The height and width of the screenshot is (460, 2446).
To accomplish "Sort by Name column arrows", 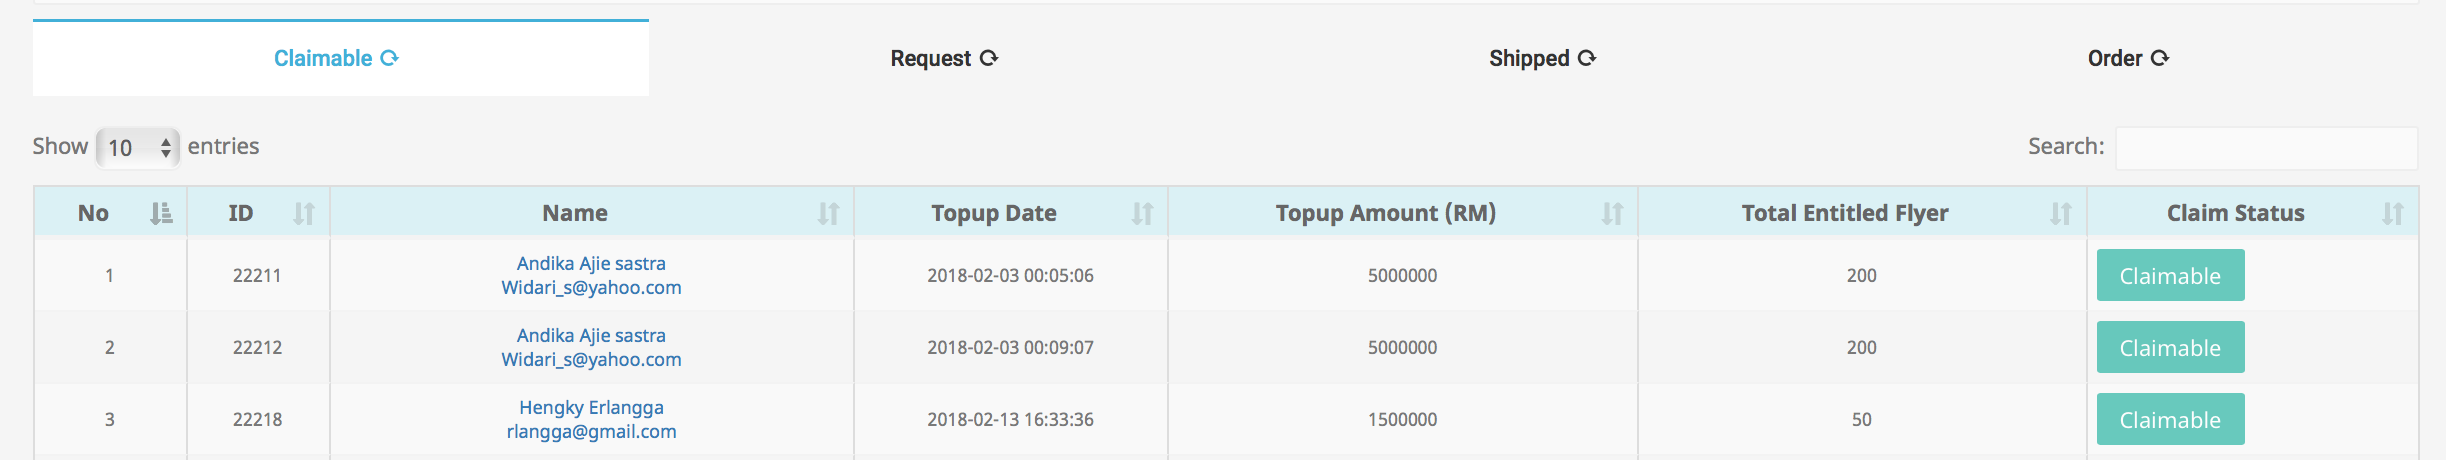I will (828, 213).
